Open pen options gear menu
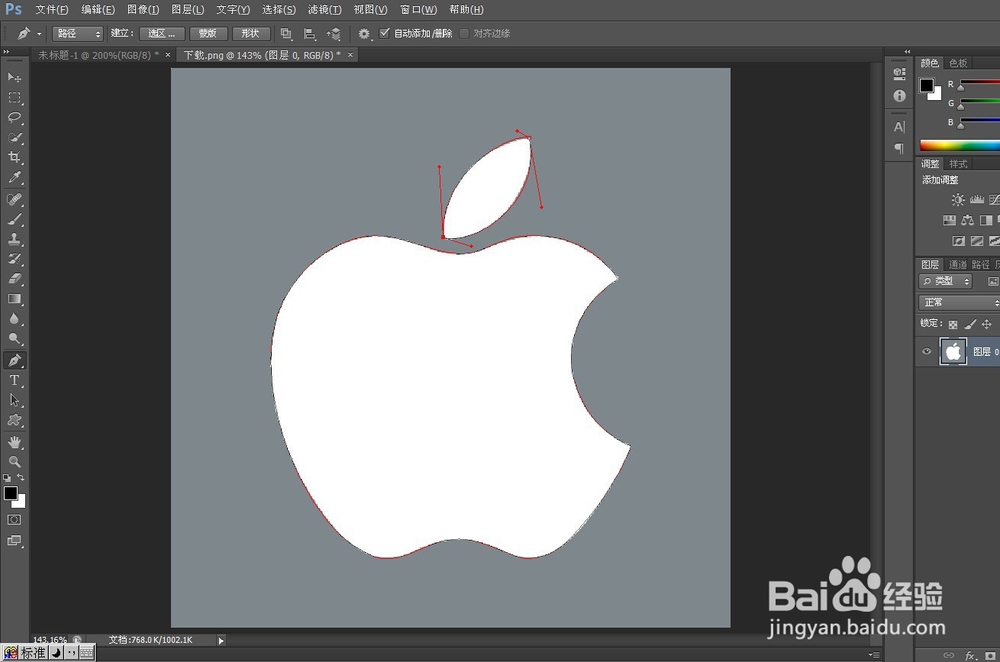 [x=364, y=34]
